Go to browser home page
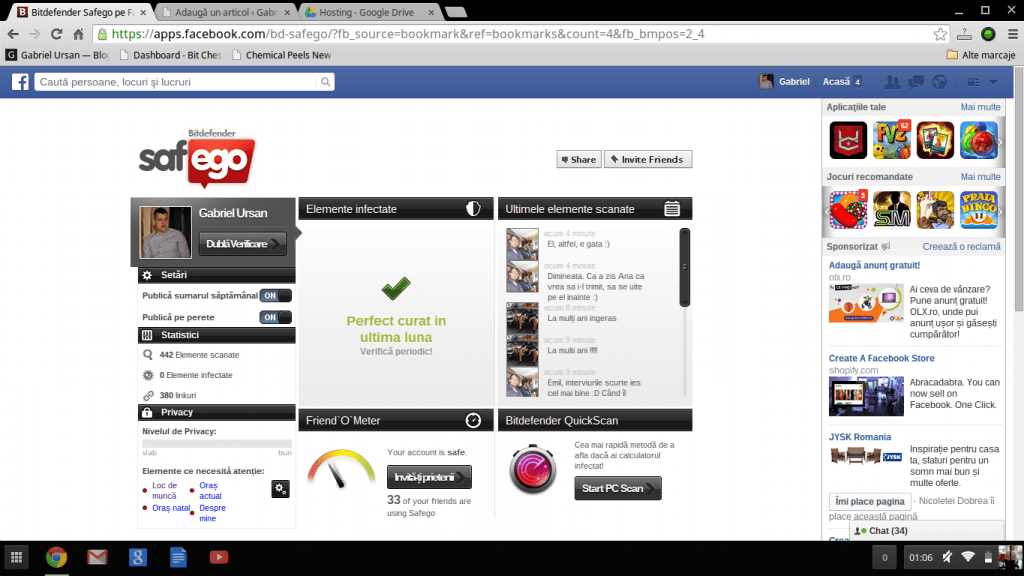 [78, 34]
